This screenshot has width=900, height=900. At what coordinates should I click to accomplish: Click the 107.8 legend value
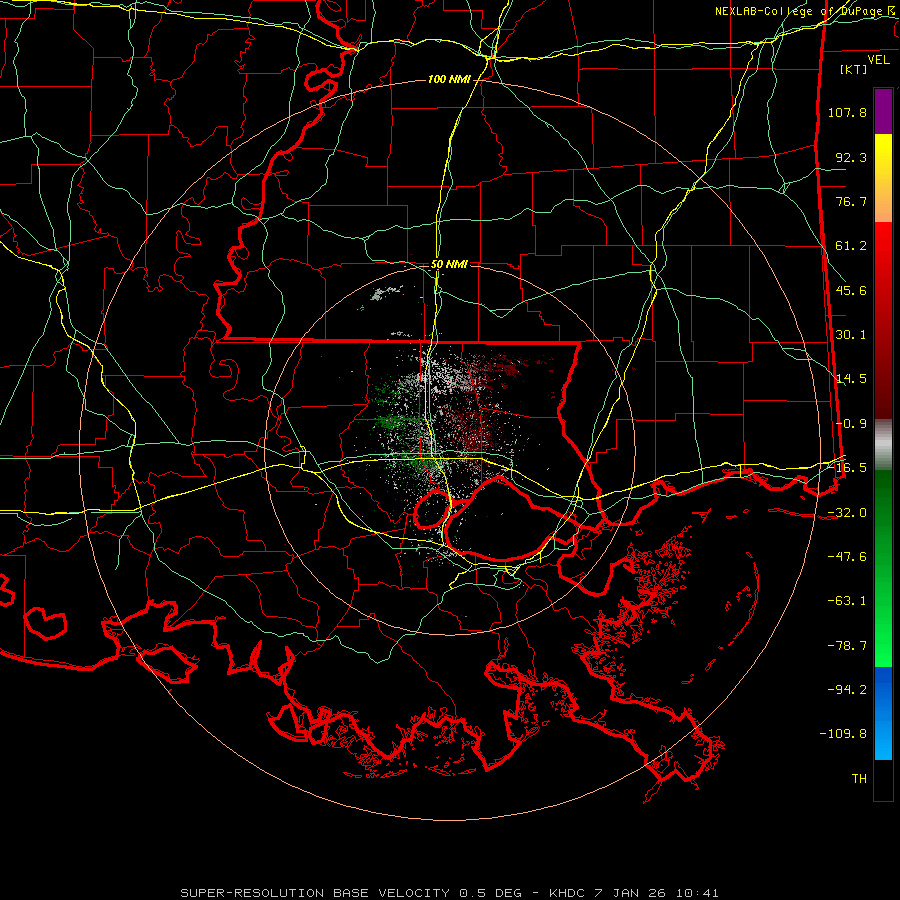pyautogui.click(x=847, y=112)
